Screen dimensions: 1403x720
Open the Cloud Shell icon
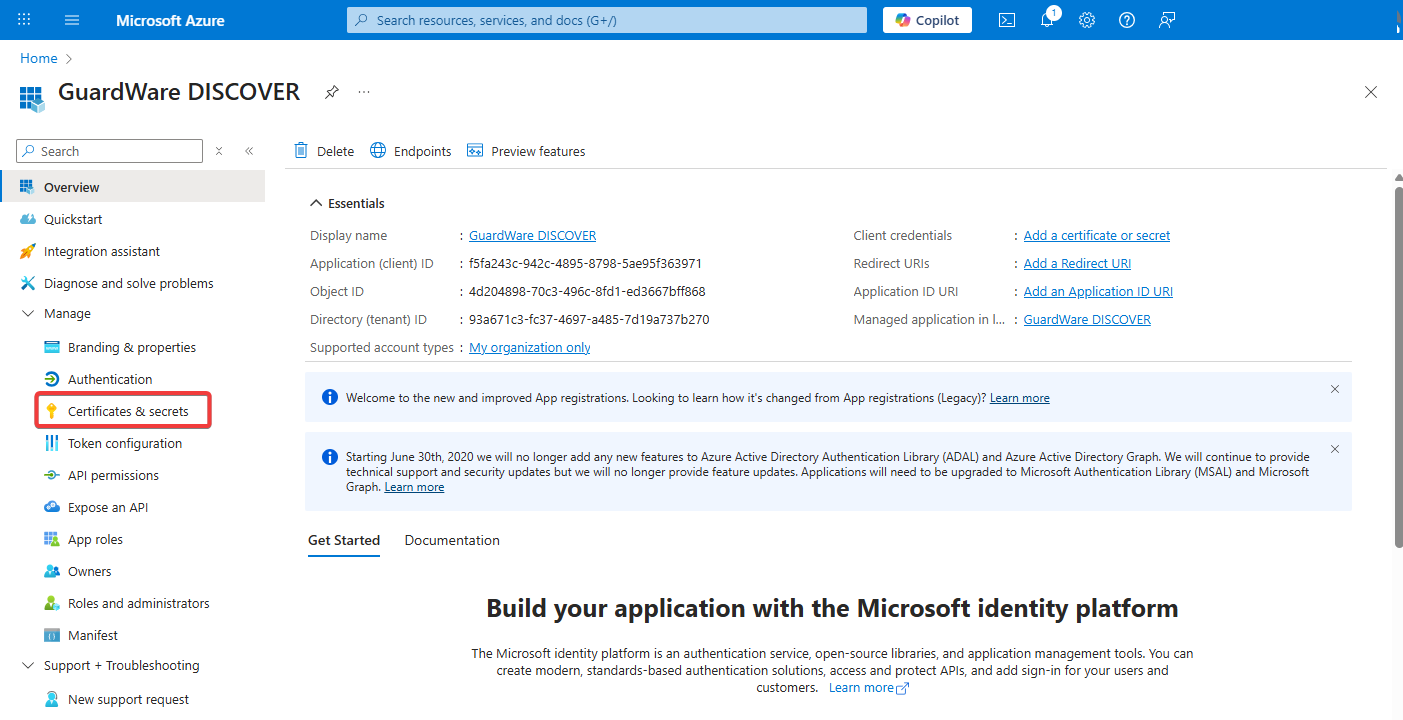point(1007,20)
